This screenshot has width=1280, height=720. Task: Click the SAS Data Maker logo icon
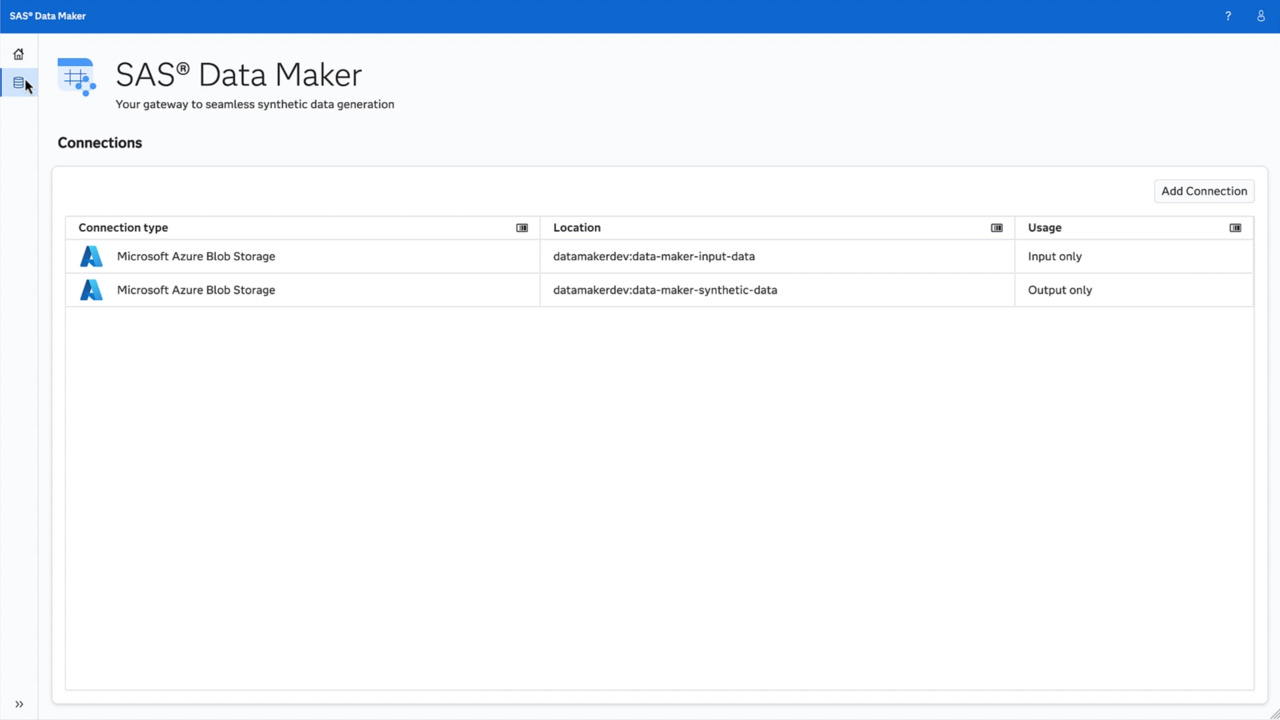pos(77,77)
